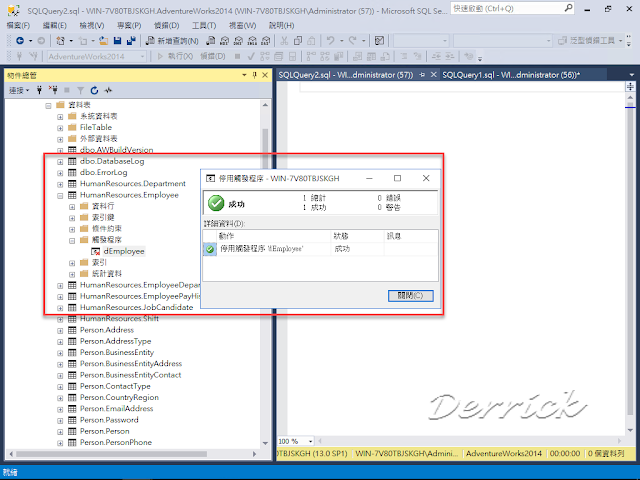The width and height of the screenshot is (640, 480).
Task: Click the query editor vertical scrollbar down arrow
Action: tap(631, 430)
